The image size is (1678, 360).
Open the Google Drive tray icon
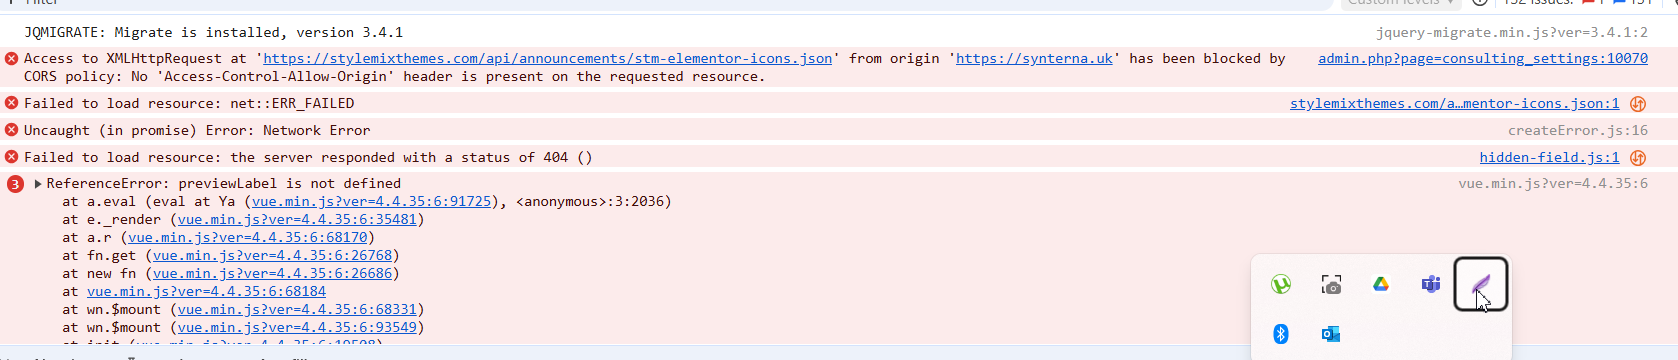[x=1381, y=285]
